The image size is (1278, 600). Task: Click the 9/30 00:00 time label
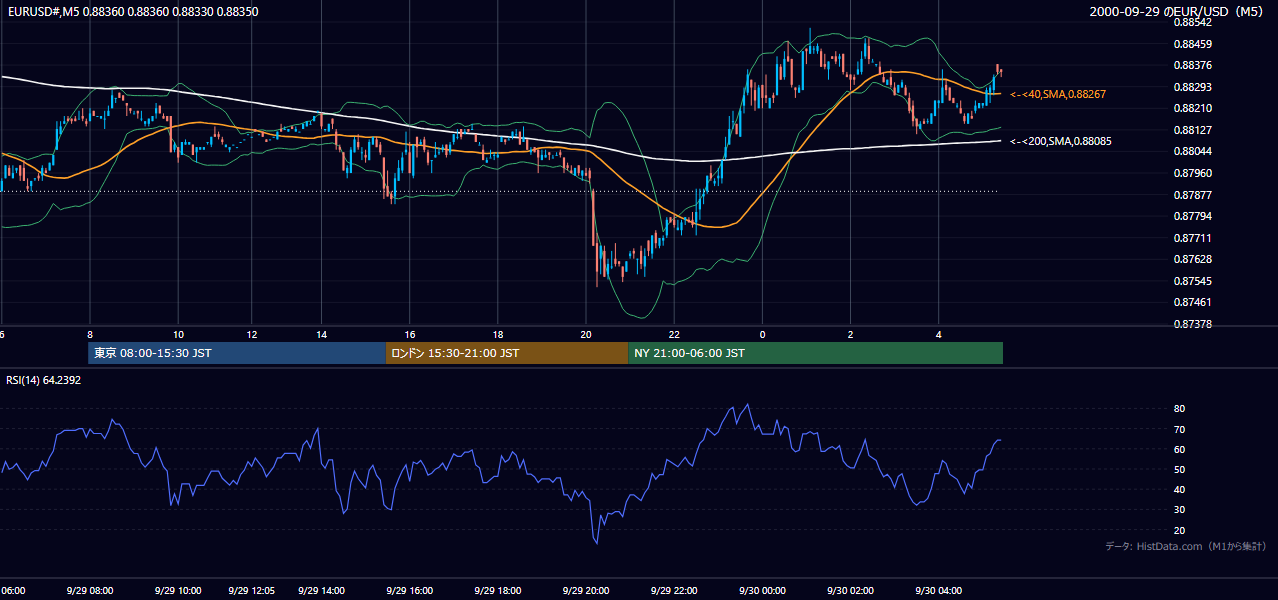coord(762,591)
